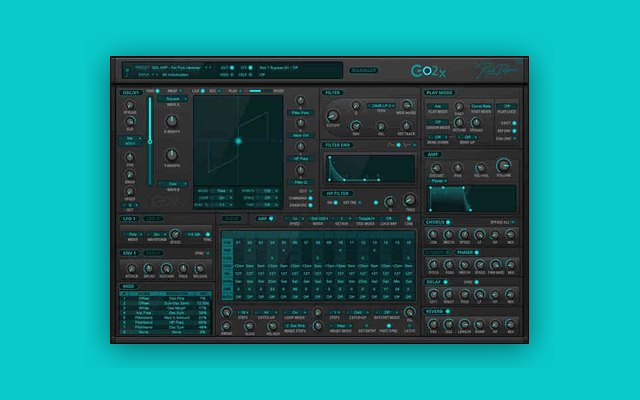Click the amp Distort knob
This screenshot has height=400, width=640.
(436, 168)
